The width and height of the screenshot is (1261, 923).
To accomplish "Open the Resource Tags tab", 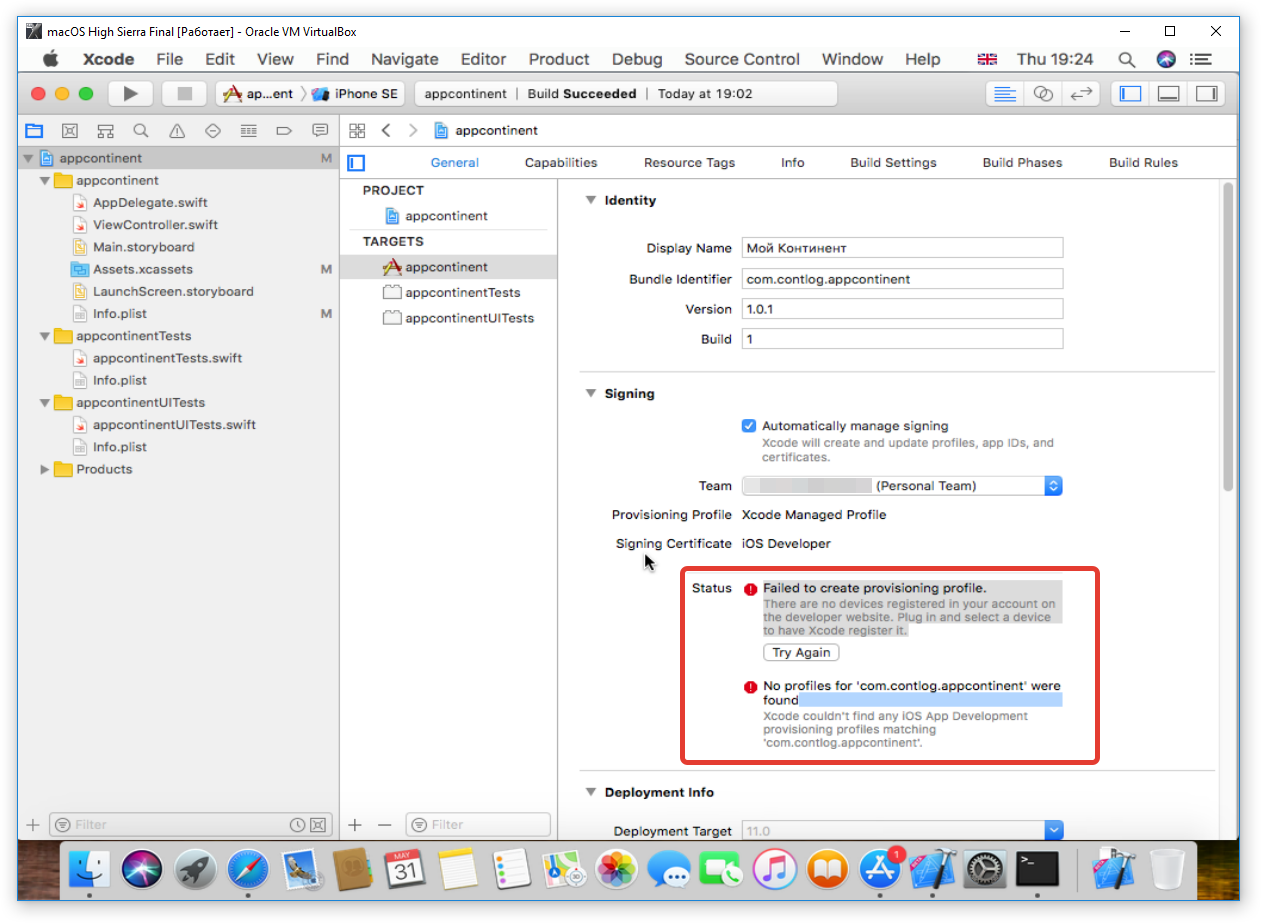I will click(x=689, y=163).
